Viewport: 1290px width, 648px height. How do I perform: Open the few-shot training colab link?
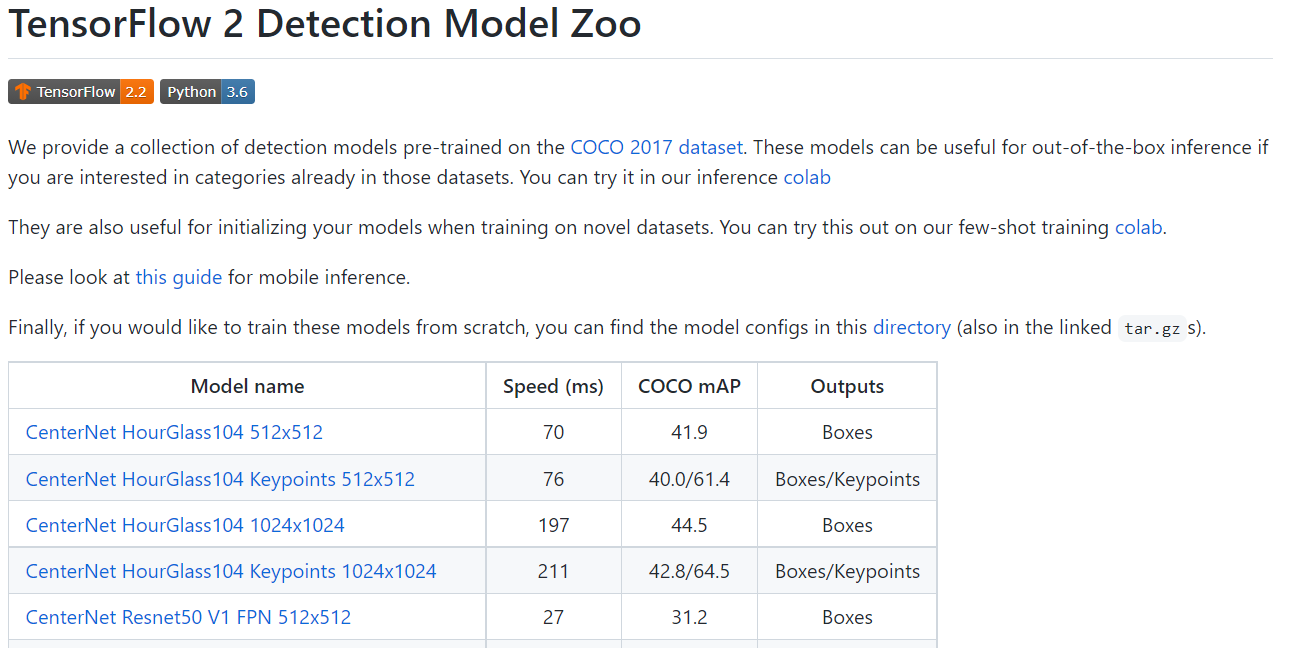pos(1138,227)
